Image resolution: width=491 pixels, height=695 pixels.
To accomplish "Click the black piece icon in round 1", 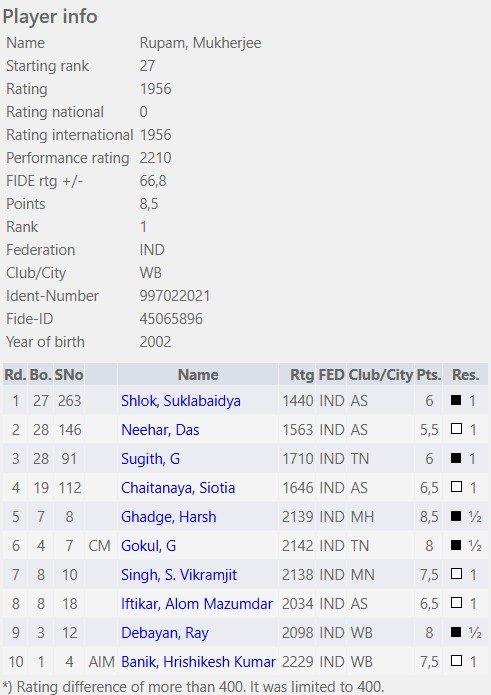I will point(456,400).
